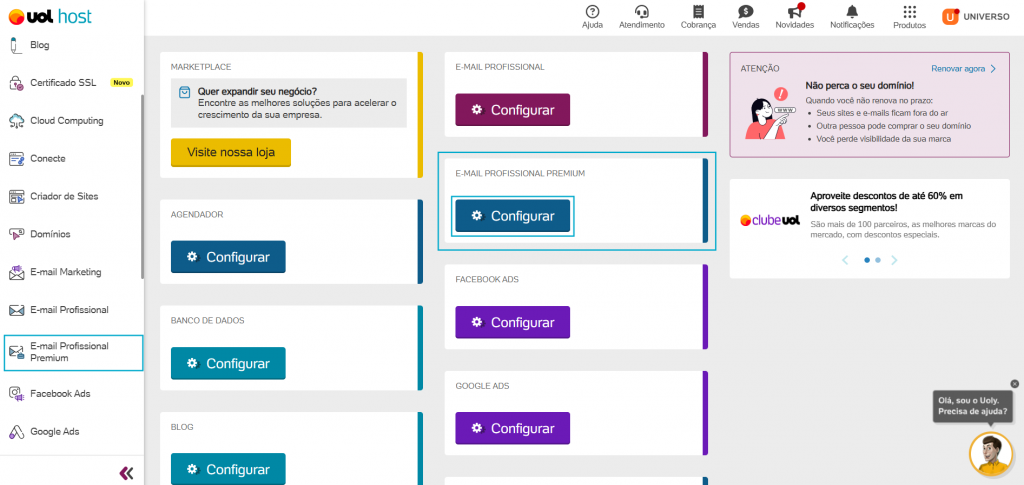The image size is (1024, 485).
Task: Open the Notificações bell icon
Action: pyautogui.click(x=852, y=12)
